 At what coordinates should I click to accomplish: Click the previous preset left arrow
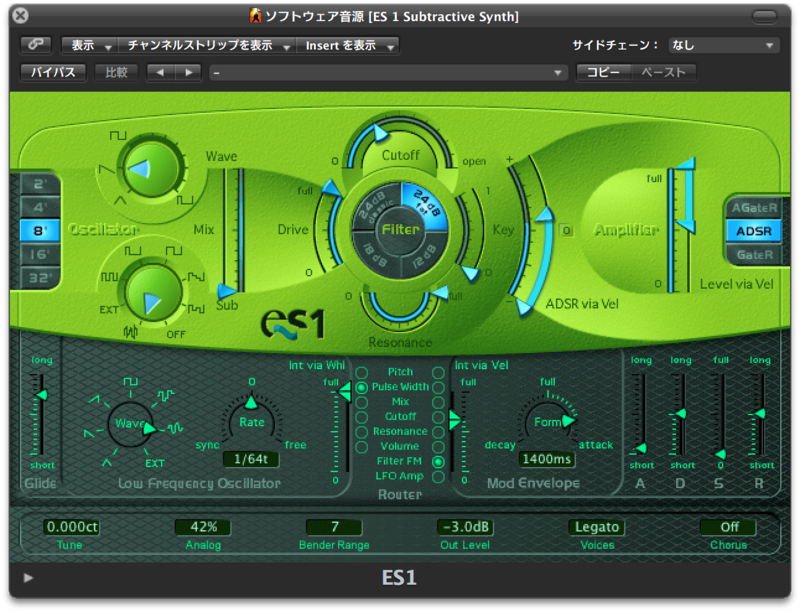click(x=160, y=72)
